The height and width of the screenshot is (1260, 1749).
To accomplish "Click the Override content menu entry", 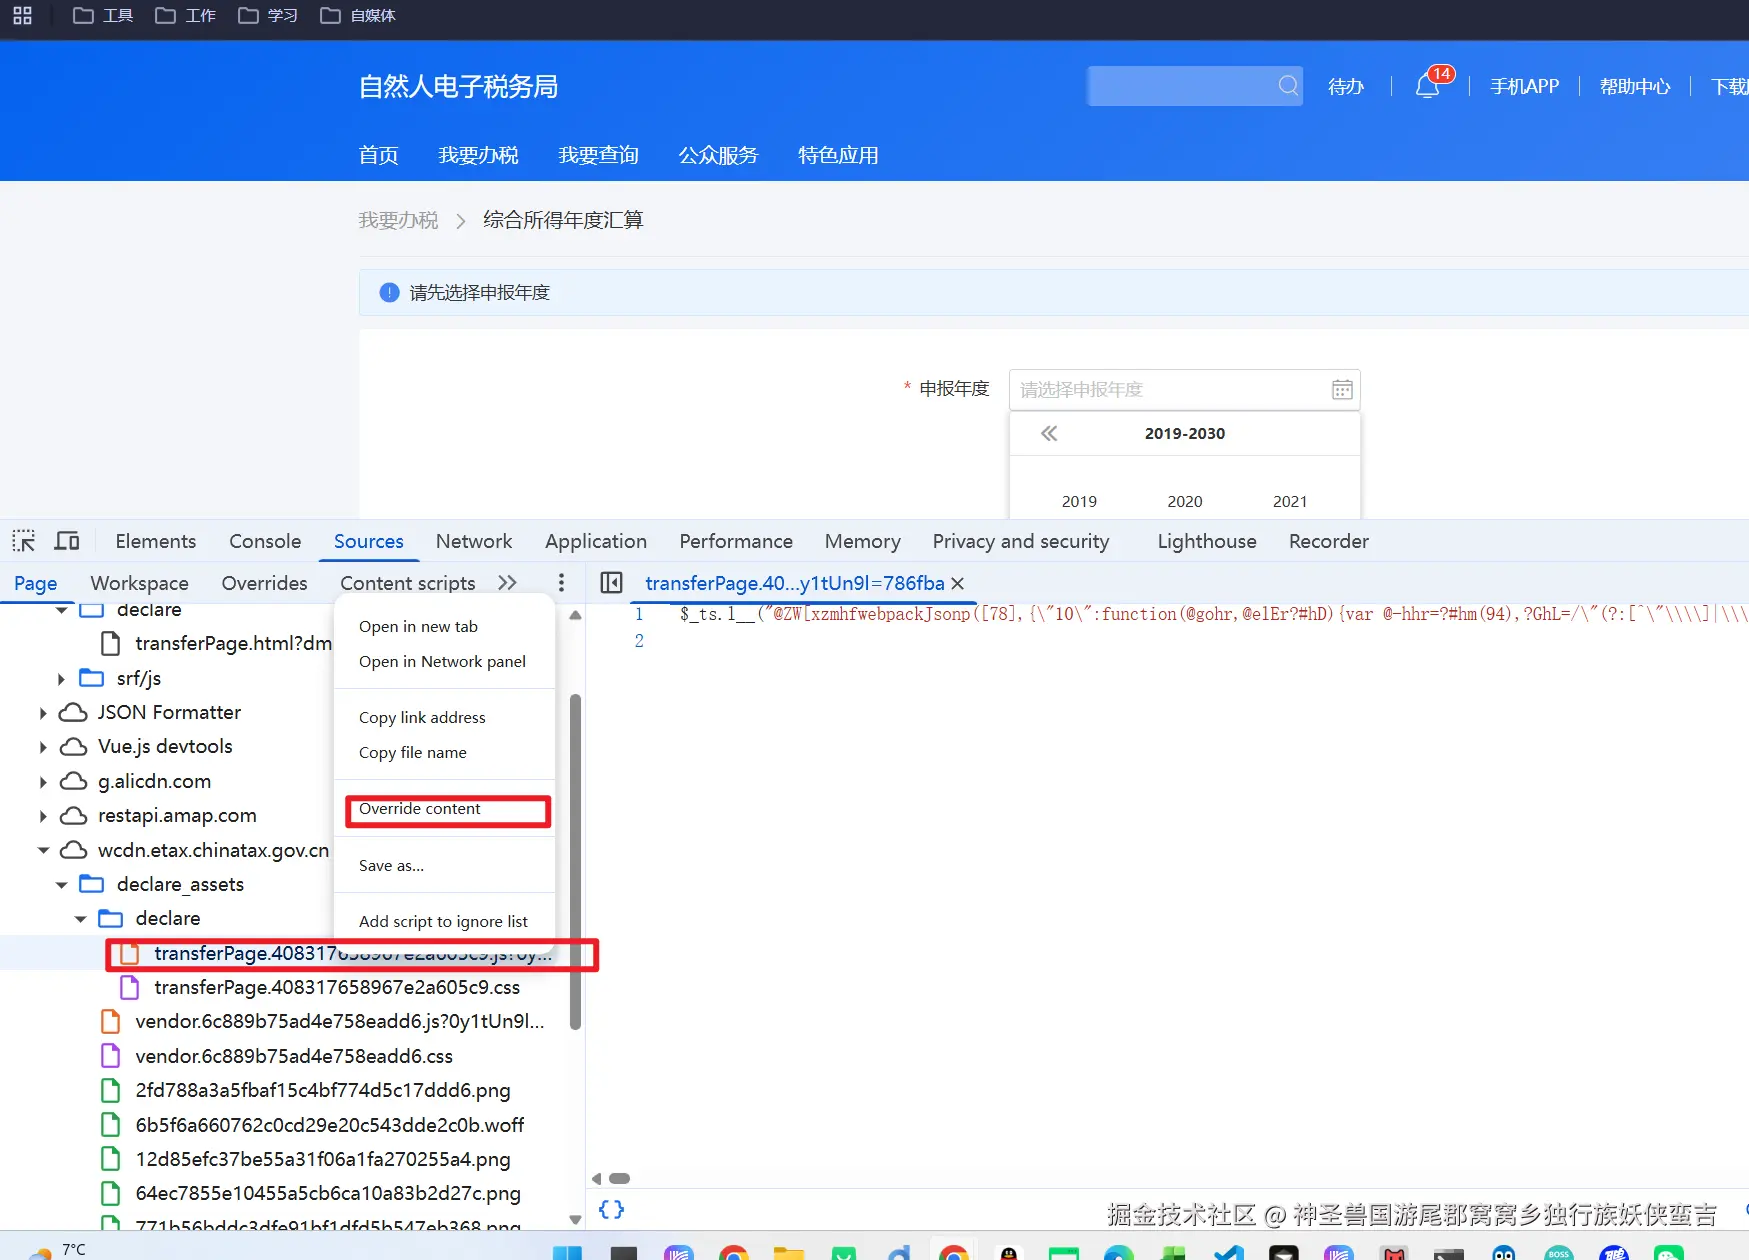I will coord(420,809).
